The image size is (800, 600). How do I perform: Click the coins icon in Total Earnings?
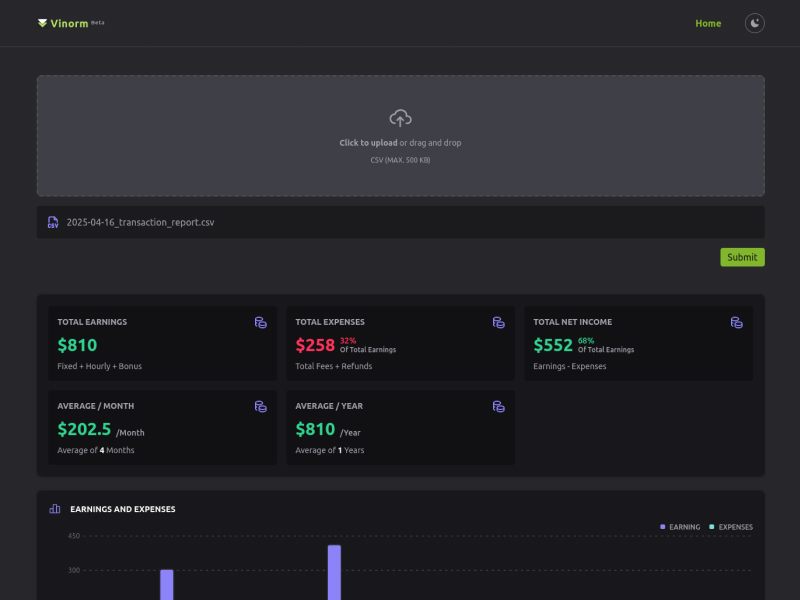[261, 322]
